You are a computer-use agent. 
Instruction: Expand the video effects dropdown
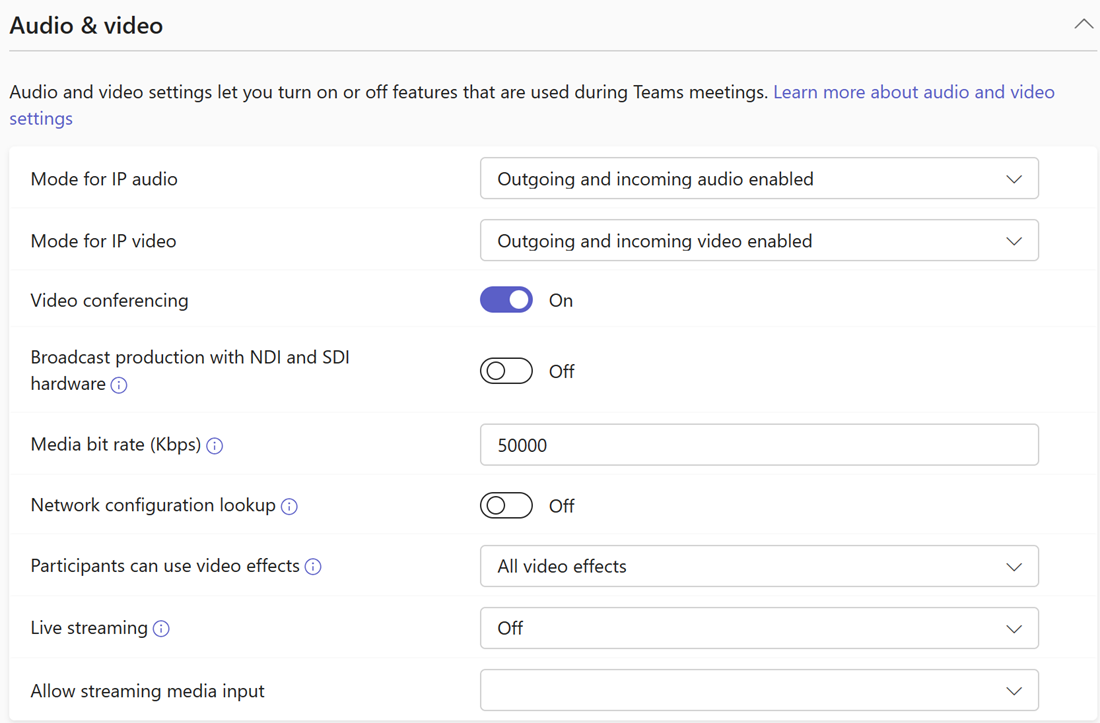coord(759,566)
